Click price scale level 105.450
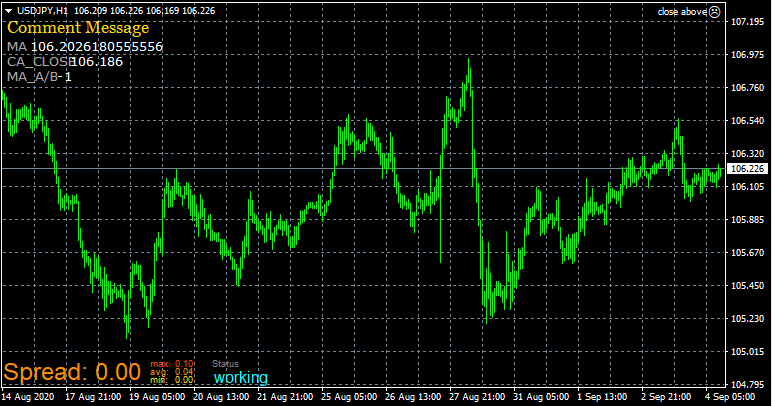Viewport: 772px width, 406px height. click(x=747, y=285)
